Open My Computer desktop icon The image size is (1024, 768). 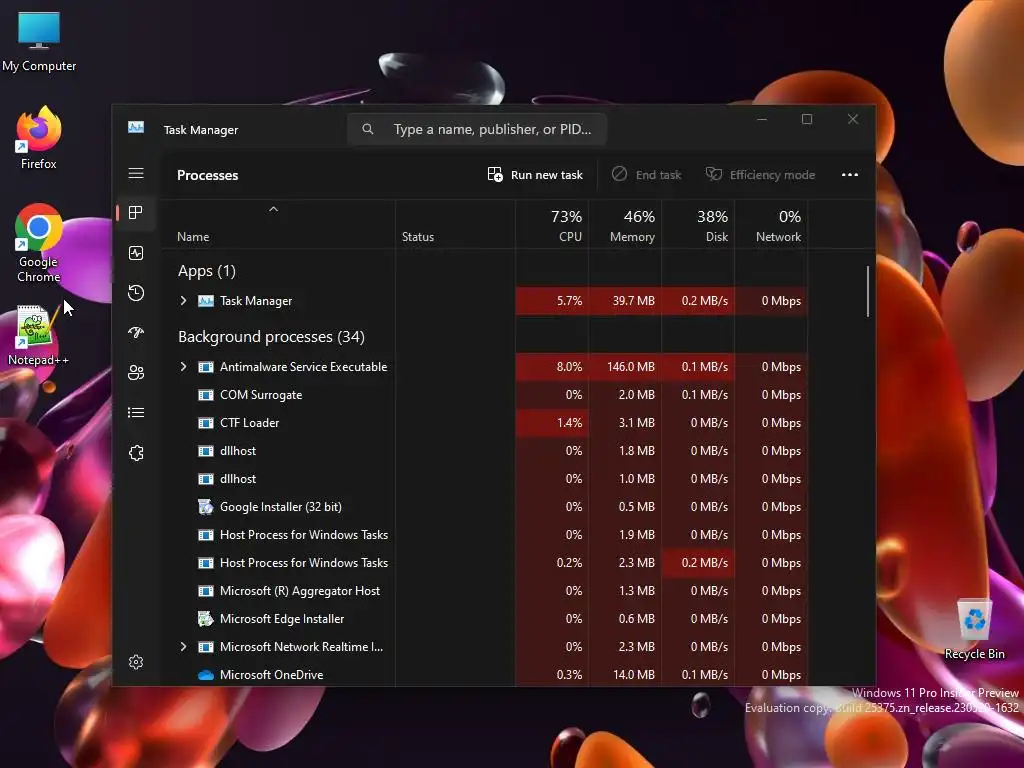click(39, 42)
